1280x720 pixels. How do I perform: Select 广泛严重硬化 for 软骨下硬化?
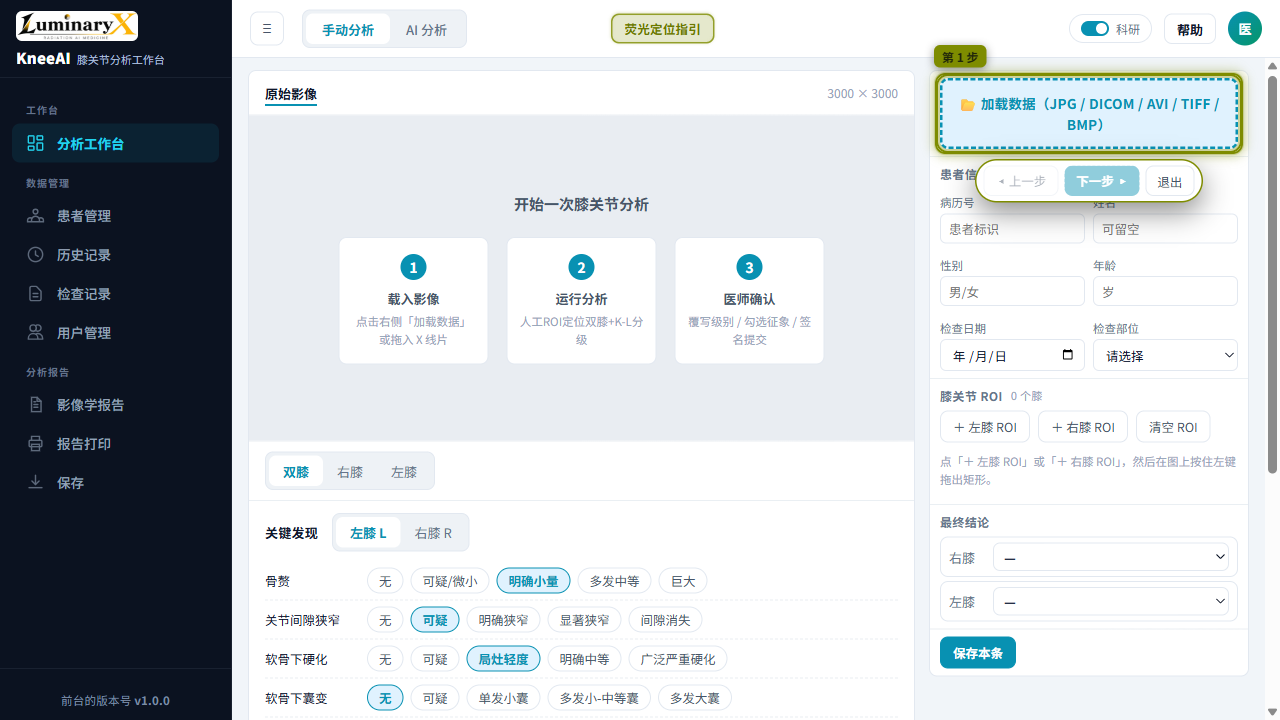click(678, 659)
